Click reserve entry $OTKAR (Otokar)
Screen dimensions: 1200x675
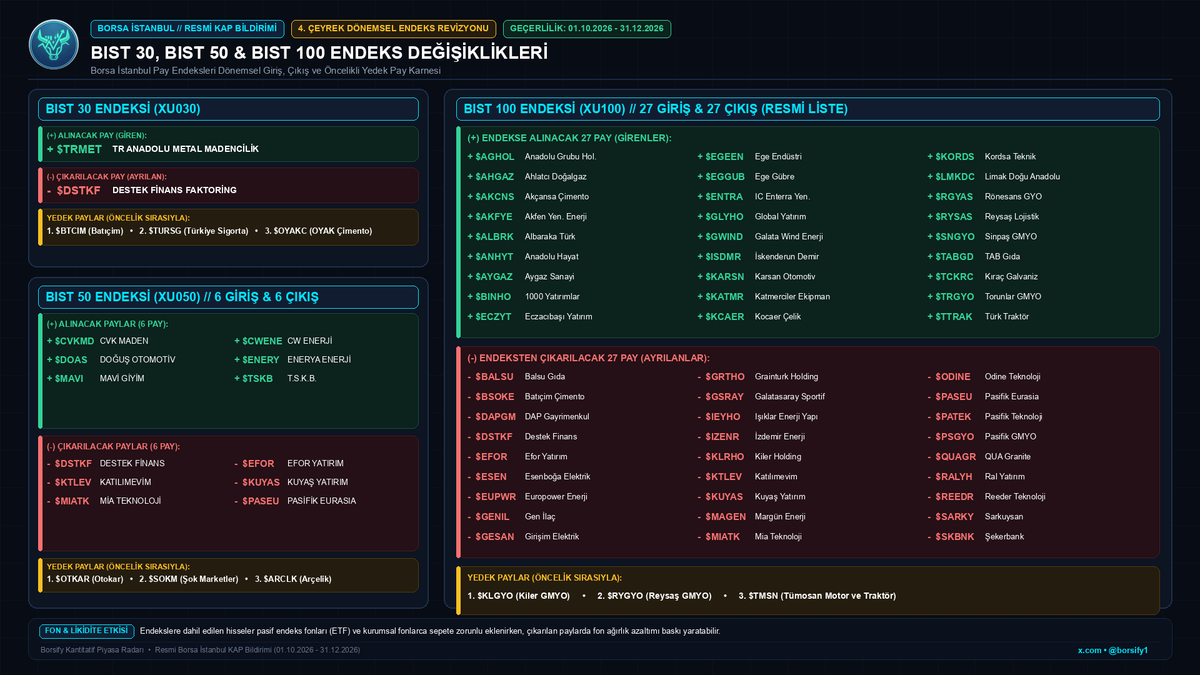coord(85,579)
